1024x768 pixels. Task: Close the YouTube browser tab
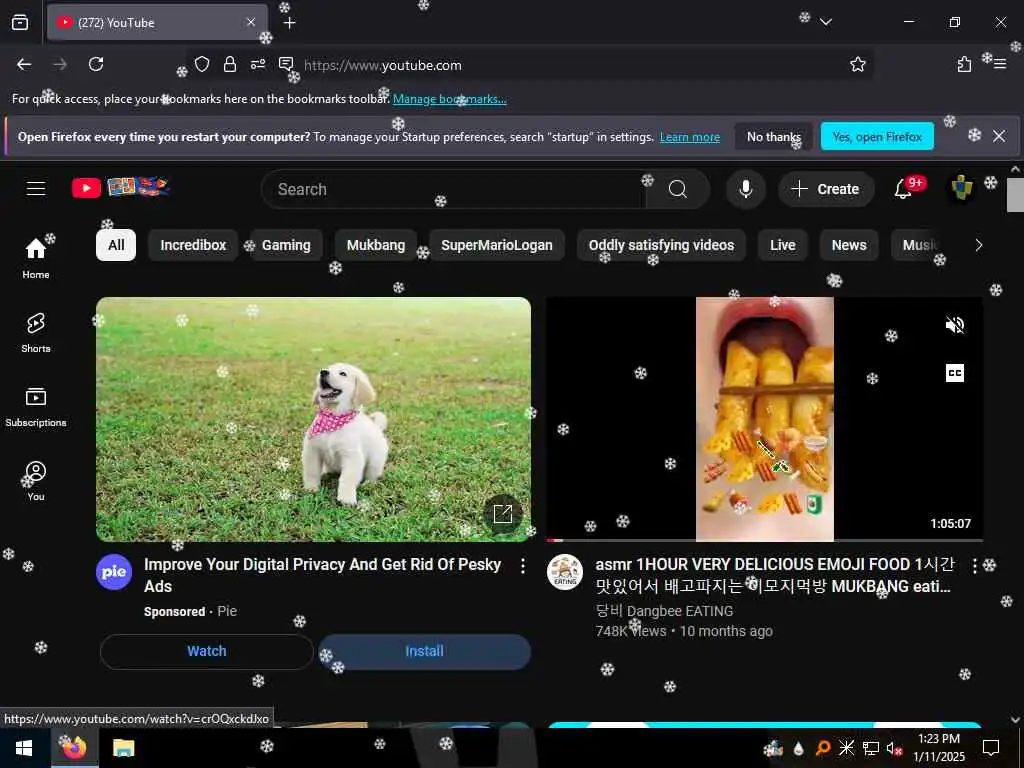[251, 22]
